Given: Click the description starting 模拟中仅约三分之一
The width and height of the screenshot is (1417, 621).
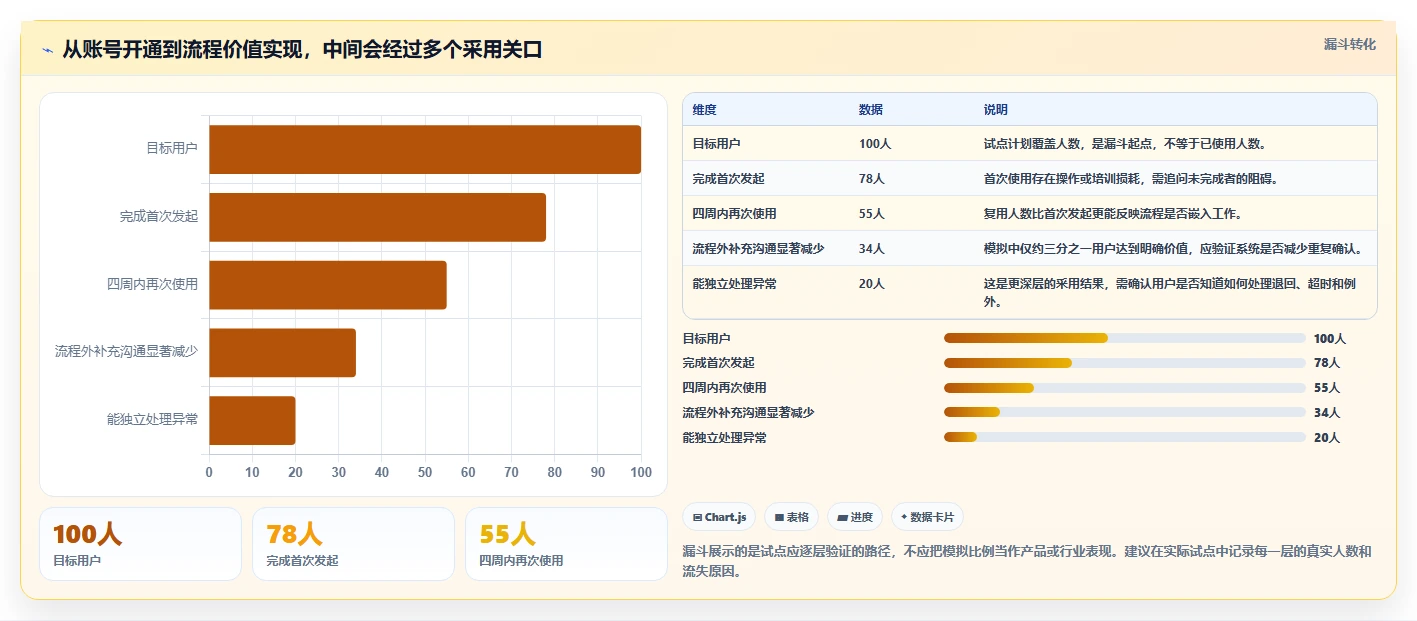Looking at the screenshot, I should click(x=1173, y=249).
